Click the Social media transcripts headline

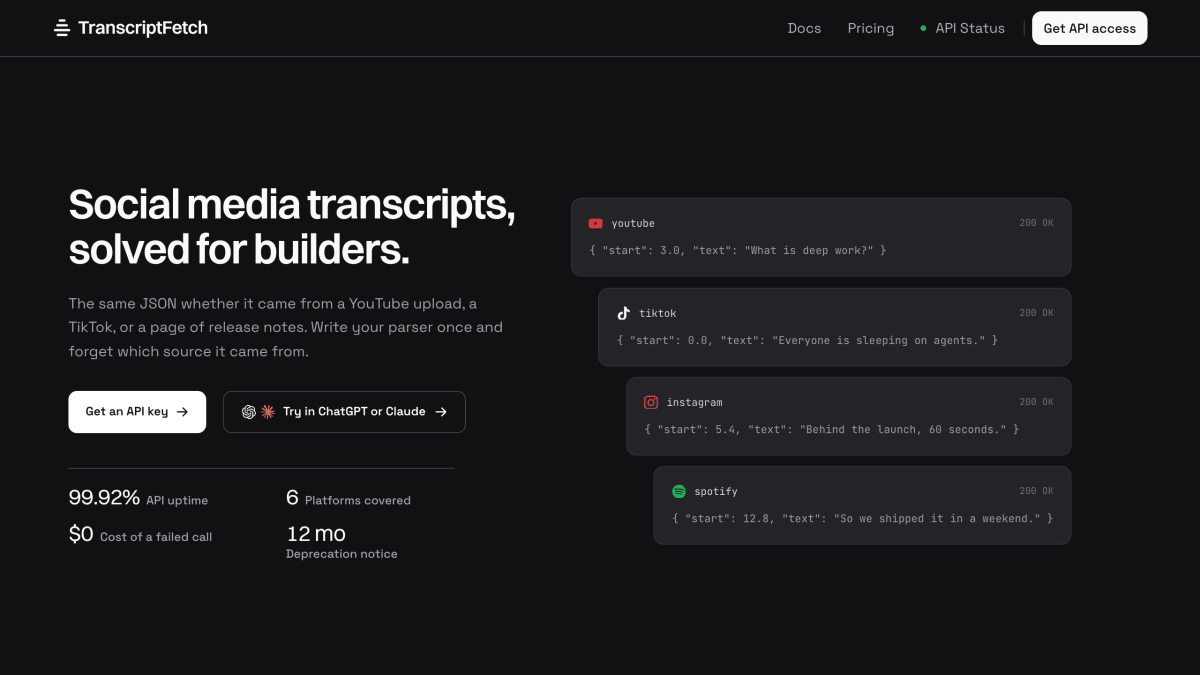[292, 227]
